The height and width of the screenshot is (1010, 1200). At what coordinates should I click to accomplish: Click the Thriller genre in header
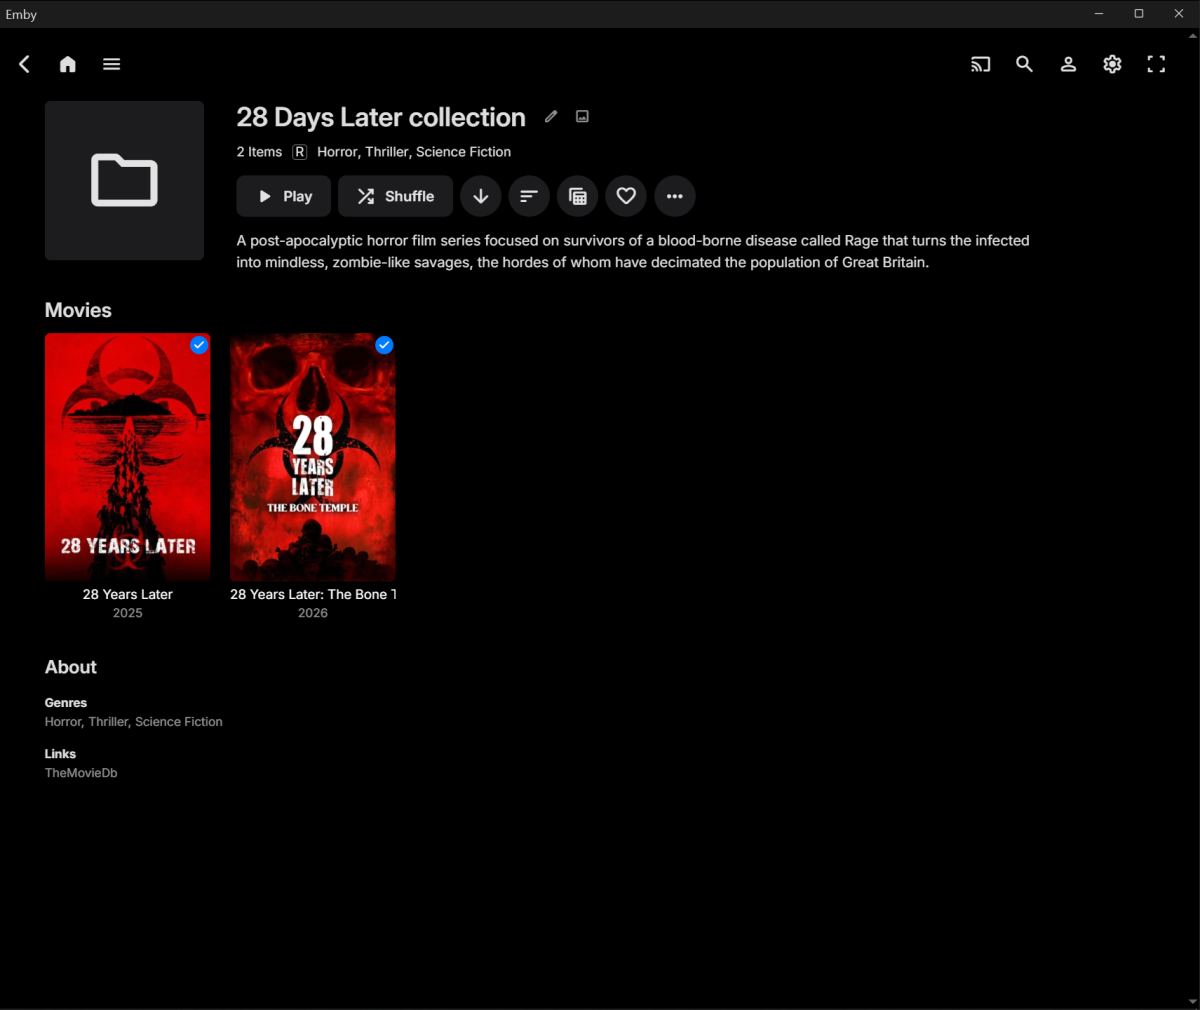(387, 152)
